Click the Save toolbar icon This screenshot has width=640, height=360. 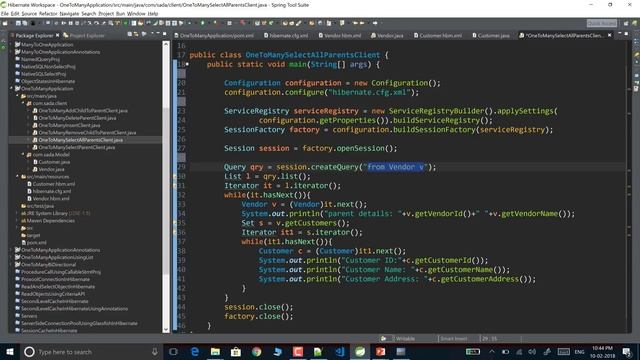18,23
